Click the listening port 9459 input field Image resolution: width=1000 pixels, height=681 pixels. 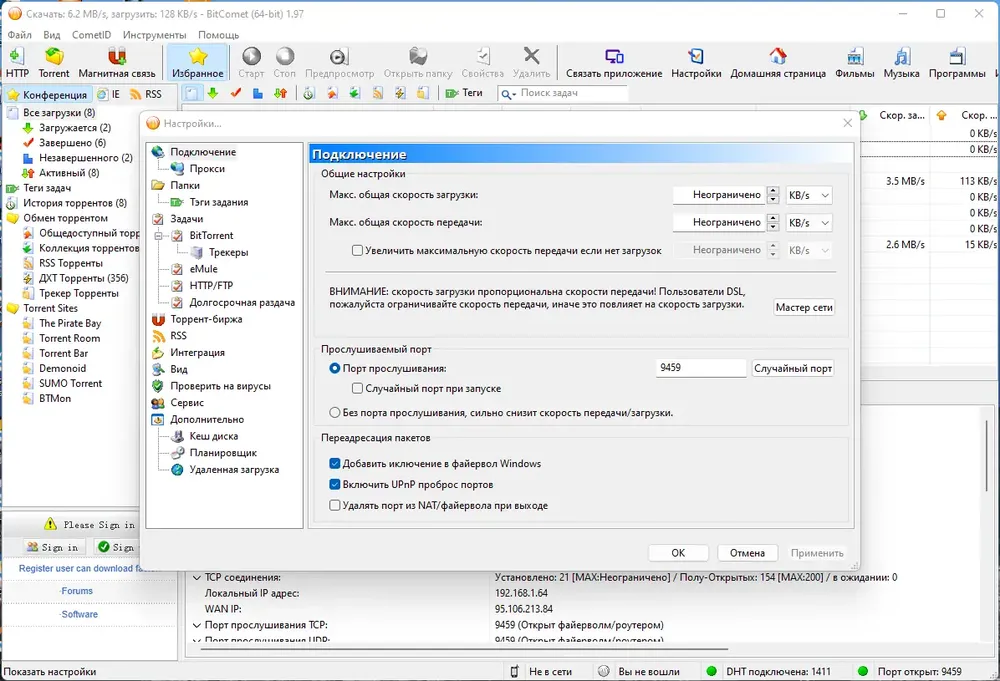click(700, 368)
